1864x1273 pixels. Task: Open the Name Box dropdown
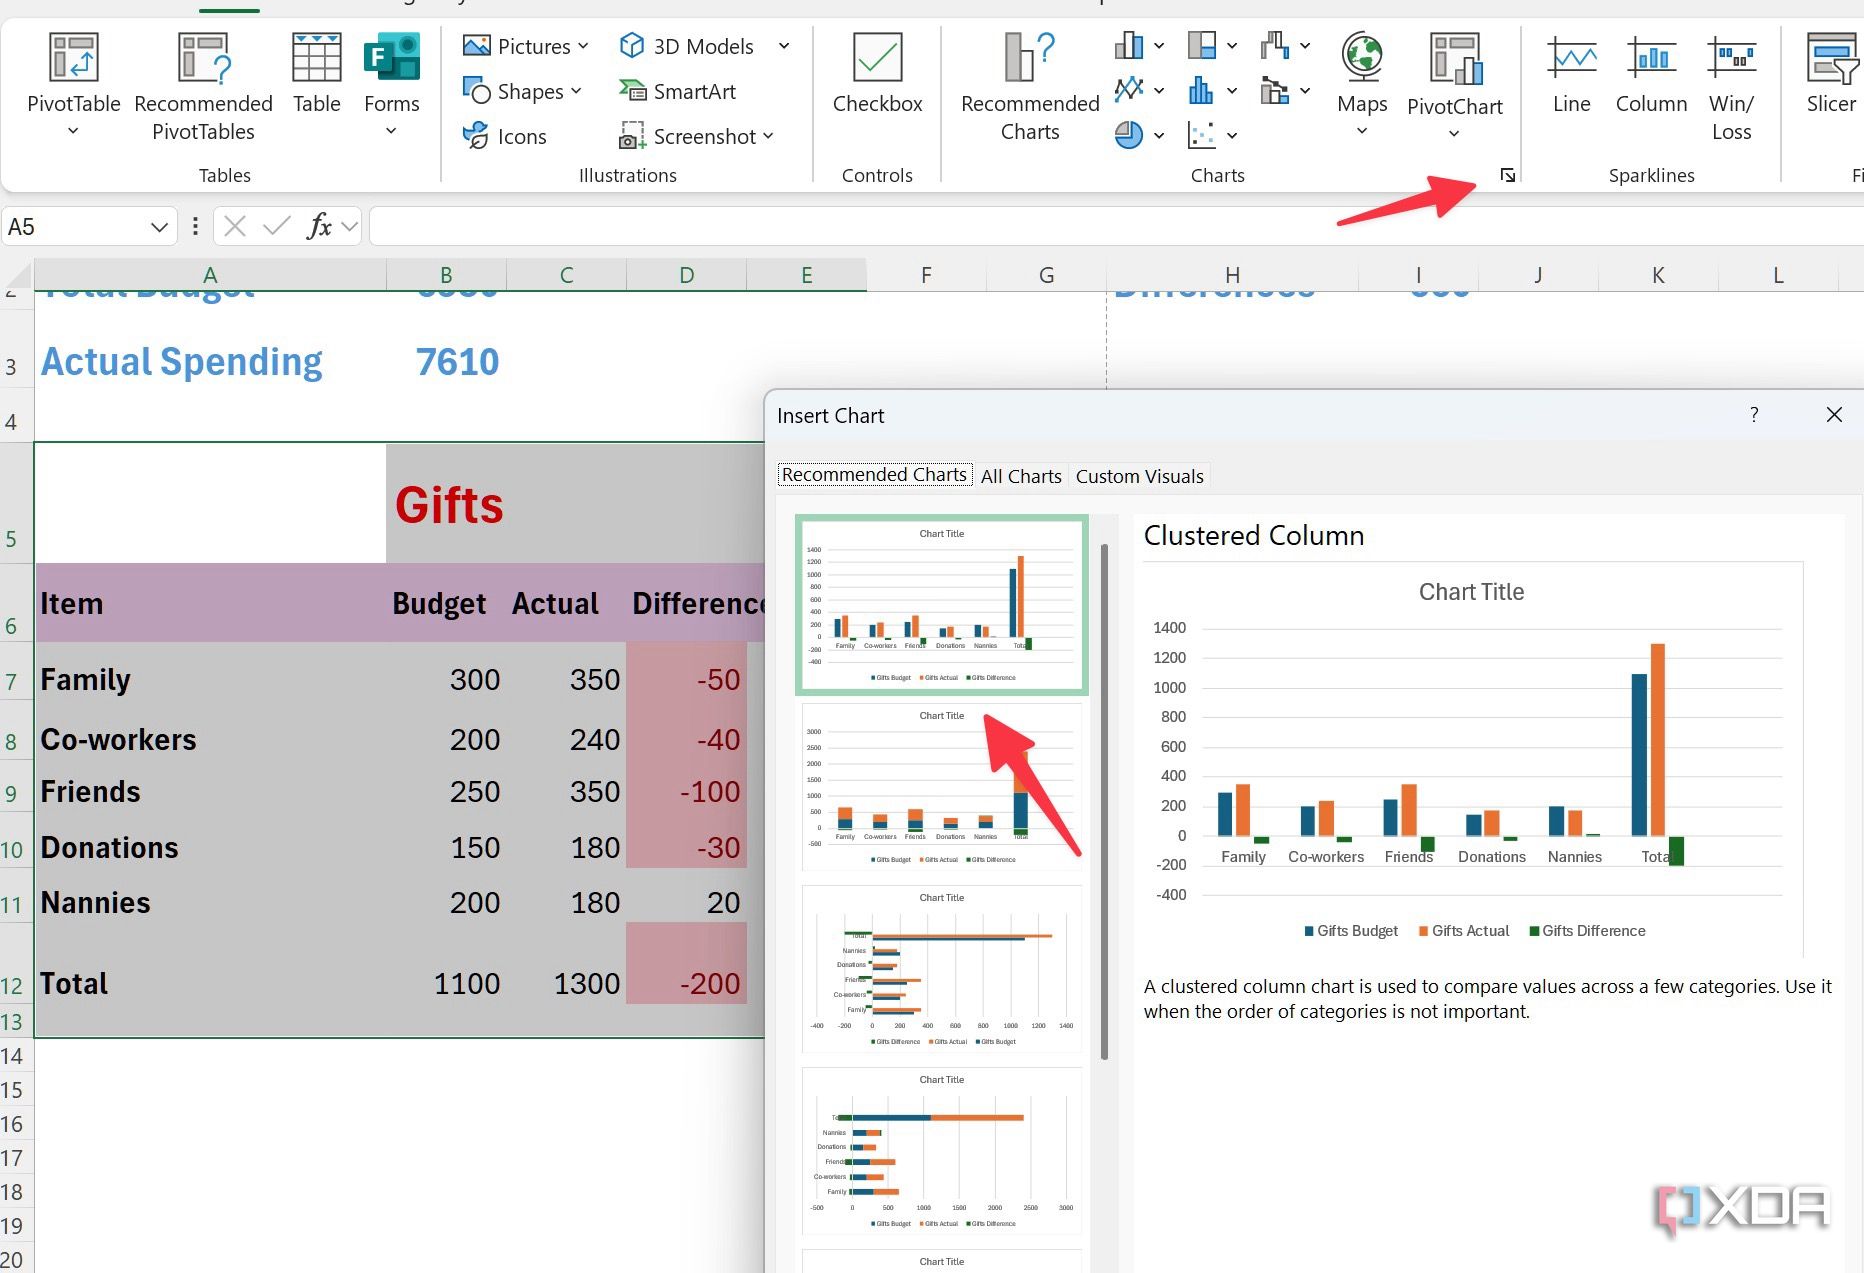(x=158, y=226)
